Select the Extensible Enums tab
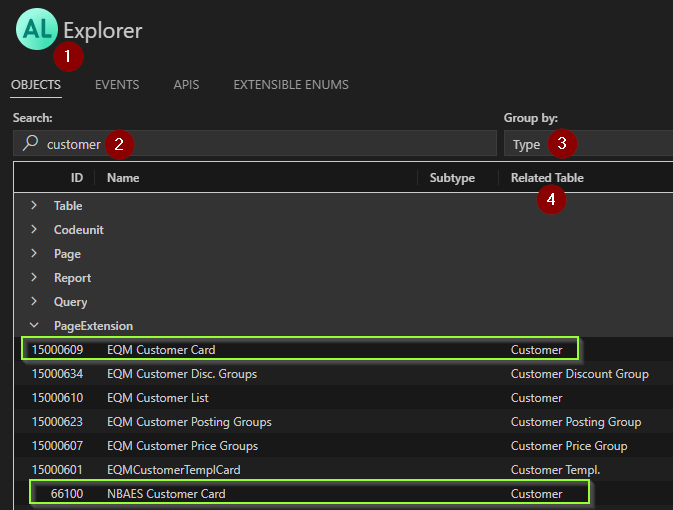The image size is (673, 510). [290, 85]
